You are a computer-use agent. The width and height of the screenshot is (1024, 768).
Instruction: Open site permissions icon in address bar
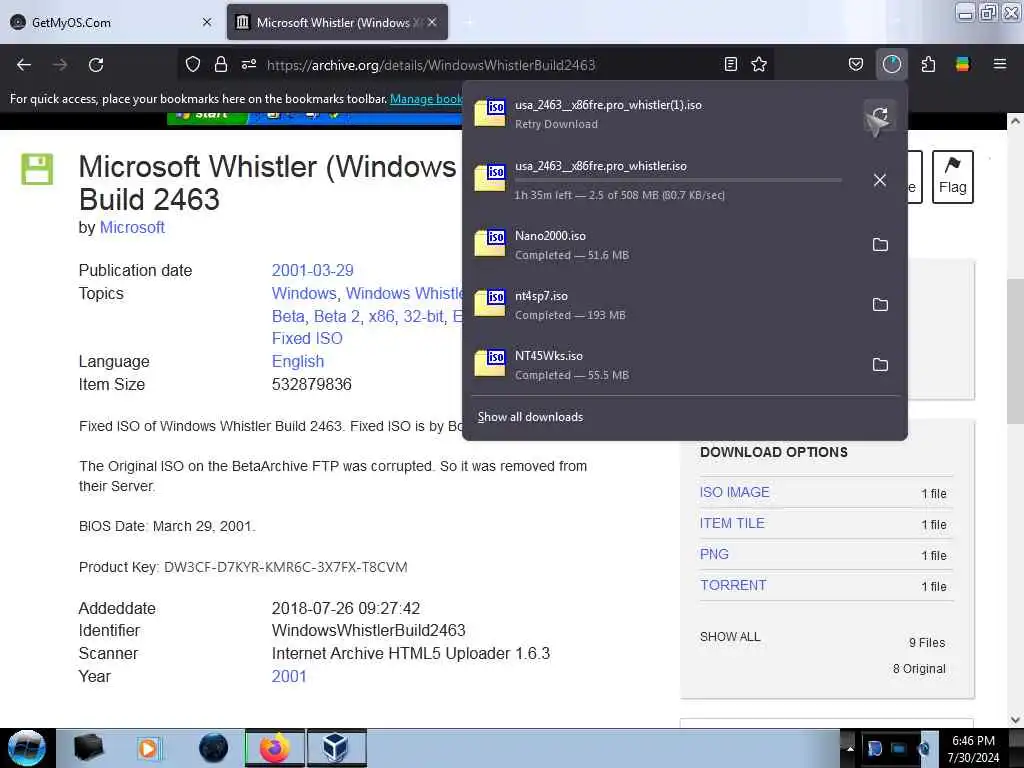[x=249, y=65]
